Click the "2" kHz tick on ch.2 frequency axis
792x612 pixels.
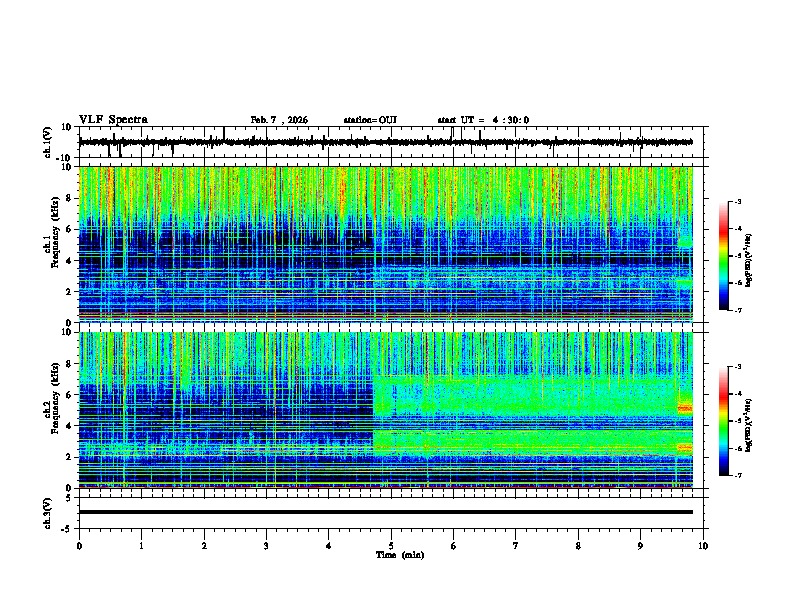tap(69, 457)
